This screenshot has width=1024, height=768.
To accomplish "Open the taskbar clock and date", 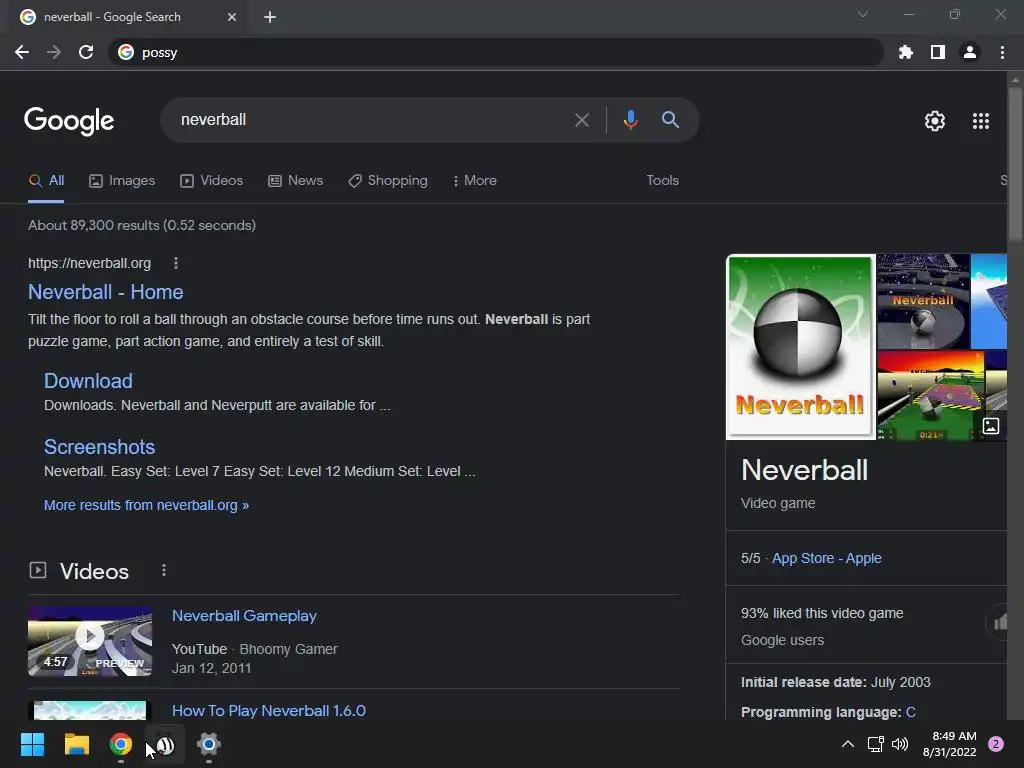I will [x=950, y=744].
